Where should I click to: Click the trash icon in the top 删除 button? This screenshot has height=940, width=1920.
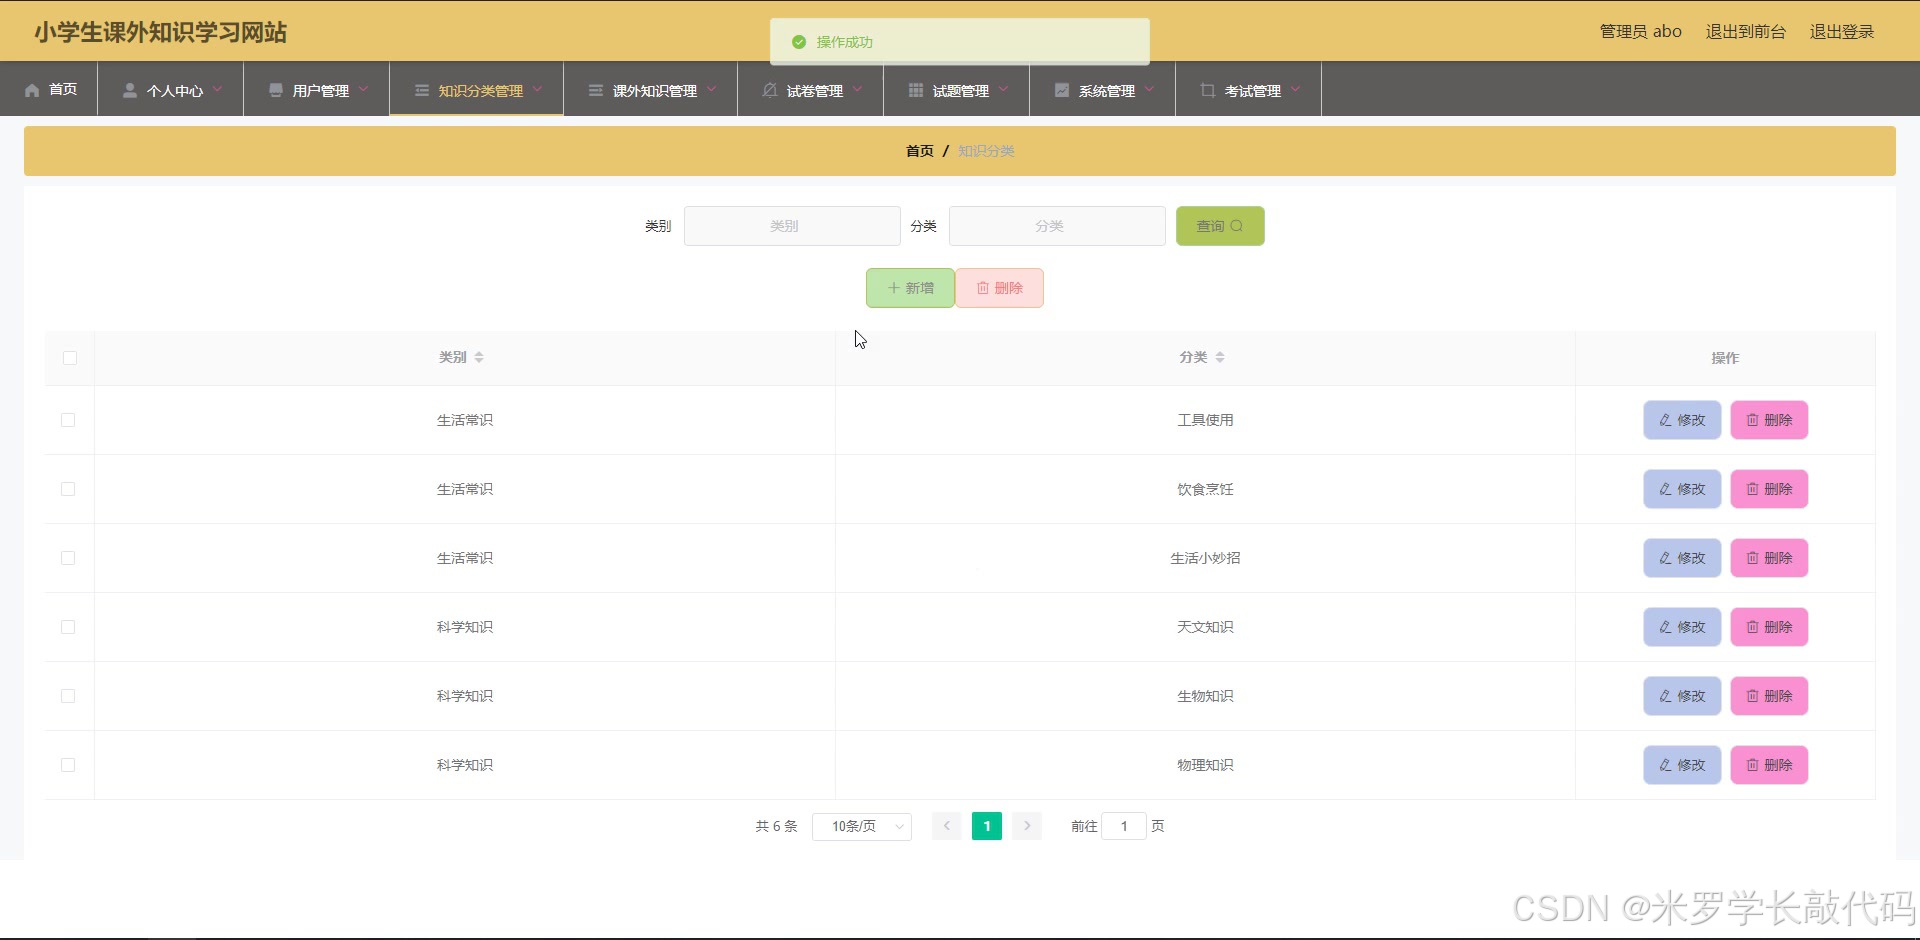pyautogui.click(x=983, y=288)
